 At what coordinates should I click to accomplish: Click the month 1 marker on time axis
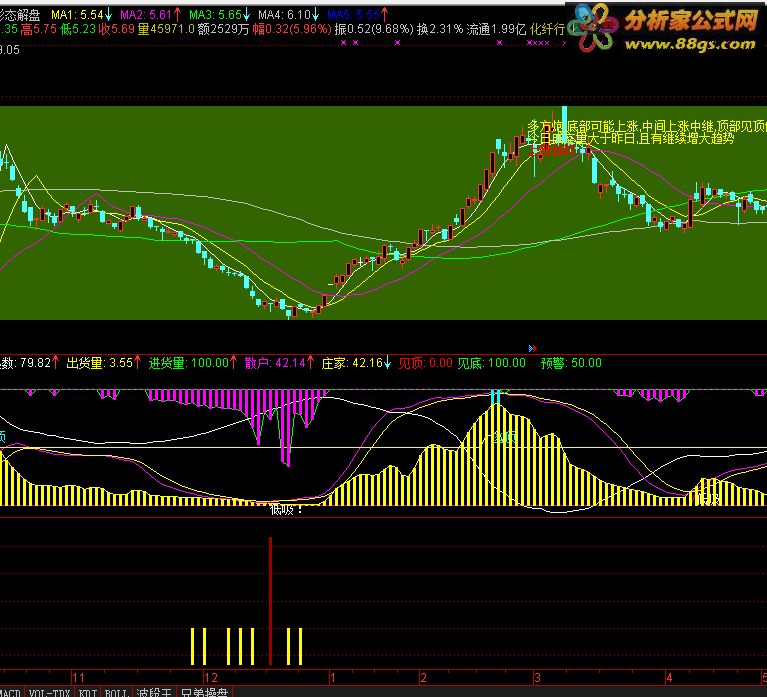tap(333, 677)
